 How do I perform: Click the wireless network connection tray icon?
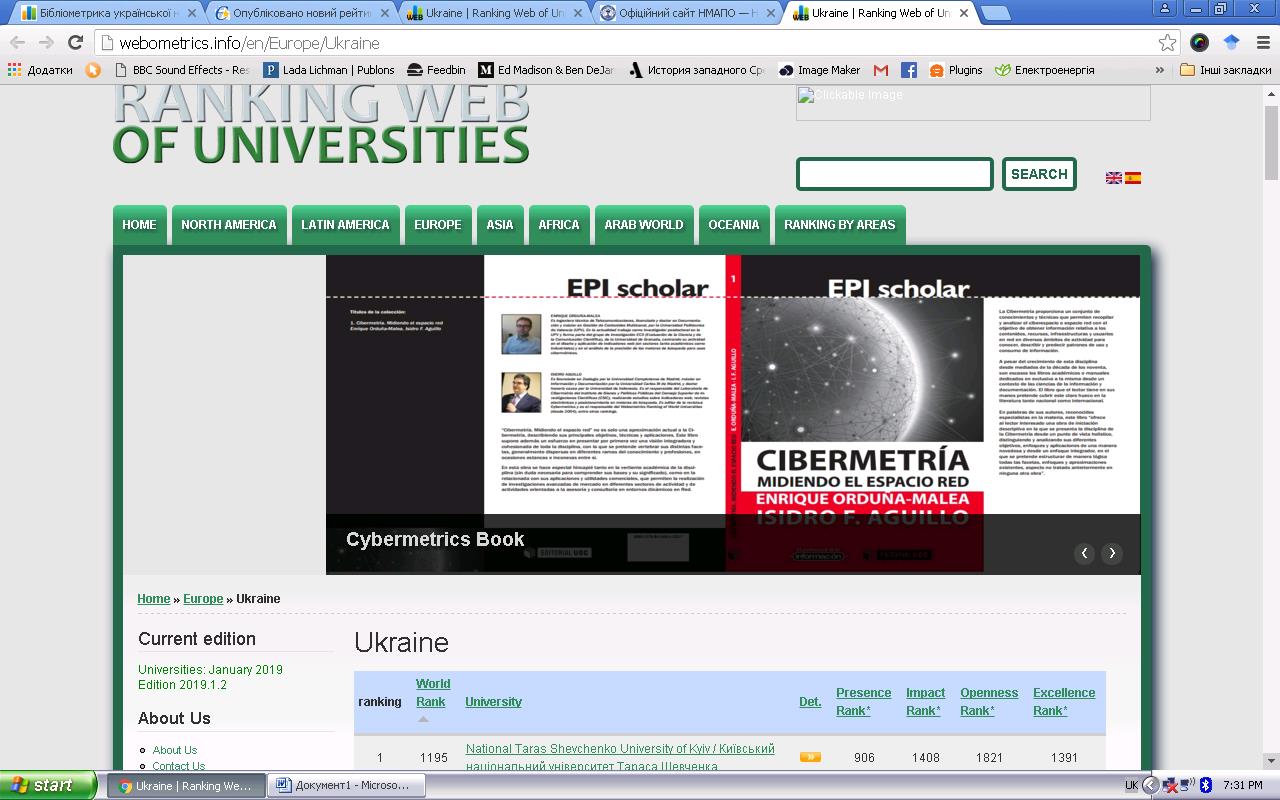coord(1187,785)
